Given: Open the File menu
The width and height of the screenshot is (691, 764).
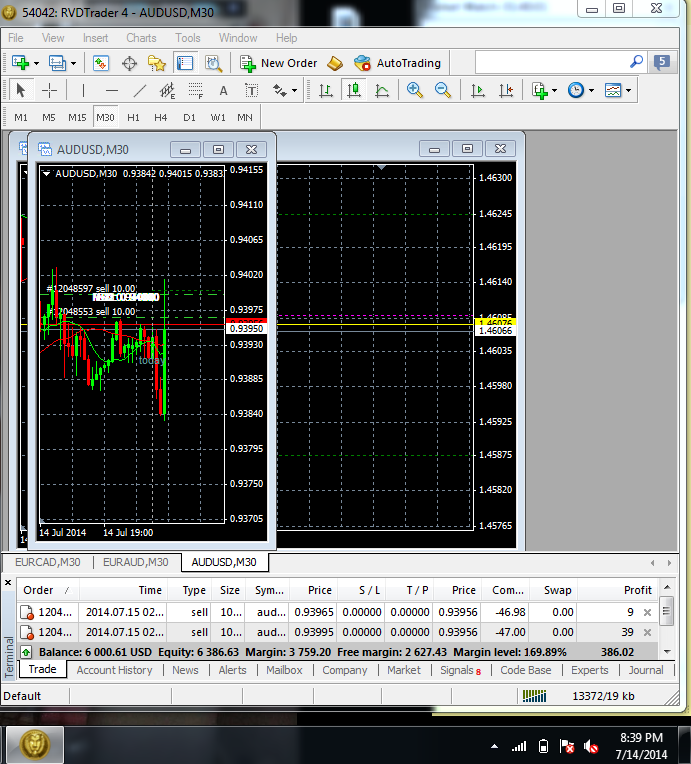Looking at the screenshot, I should point(16,38).
